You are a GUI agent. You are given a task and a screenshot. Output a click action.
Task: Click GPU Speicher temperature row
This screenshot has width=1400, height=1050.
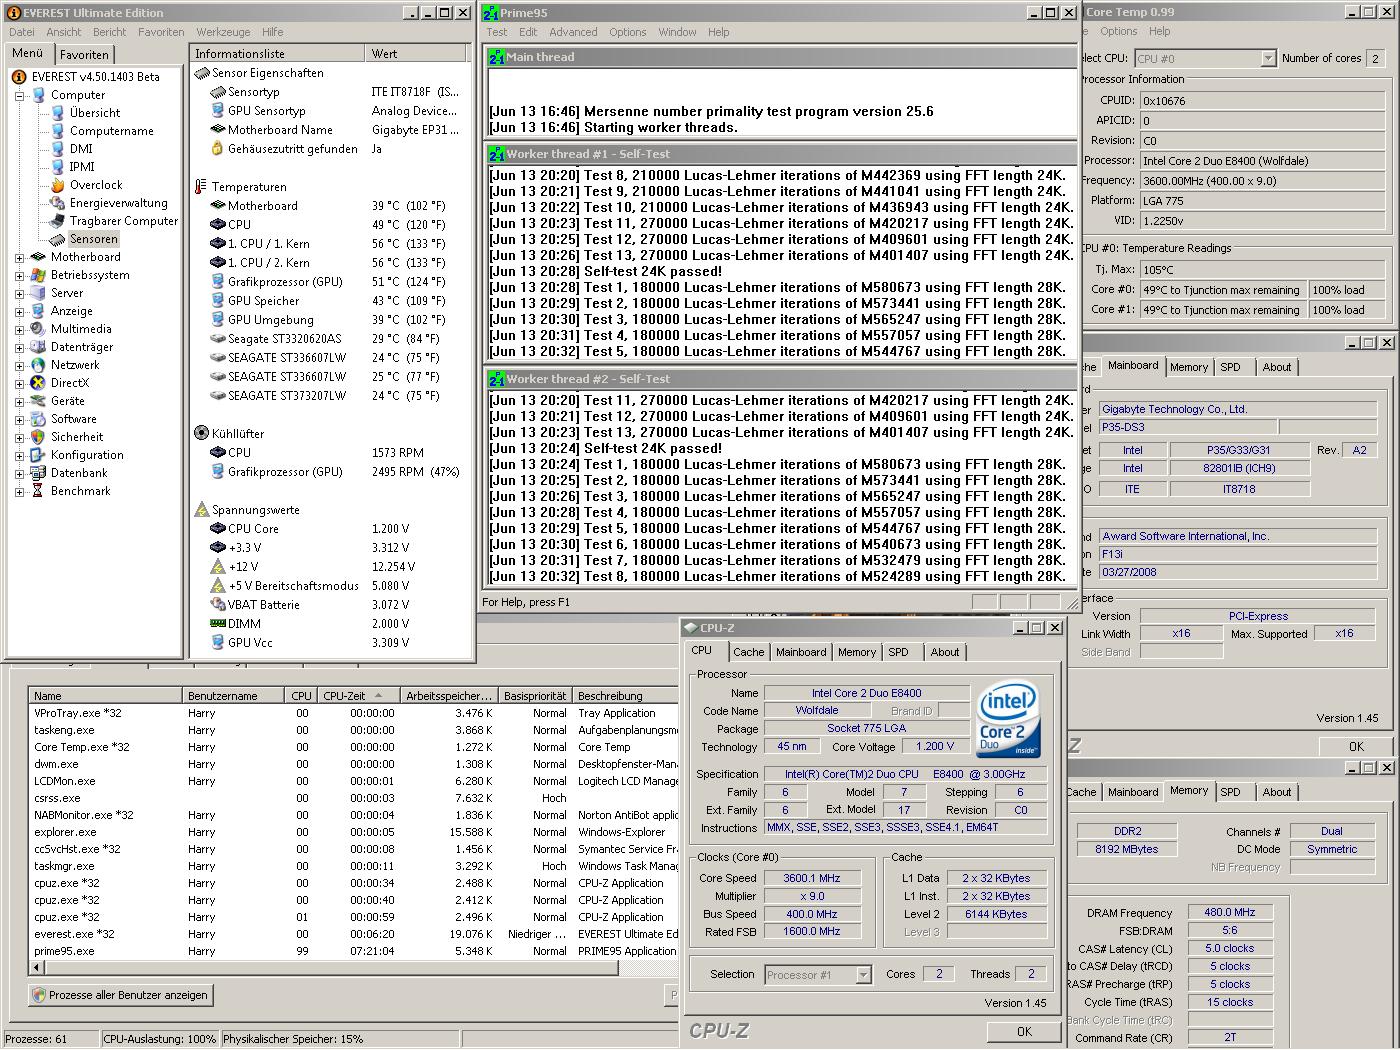[x=330, y=301]
